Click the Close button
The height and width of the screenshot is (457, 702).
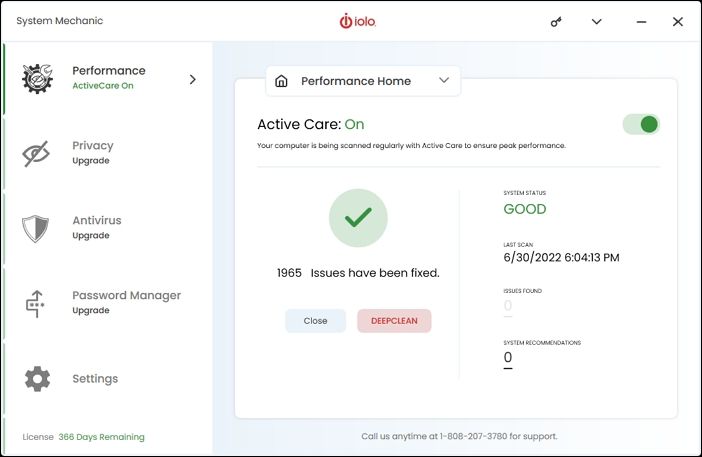(316, 321)
